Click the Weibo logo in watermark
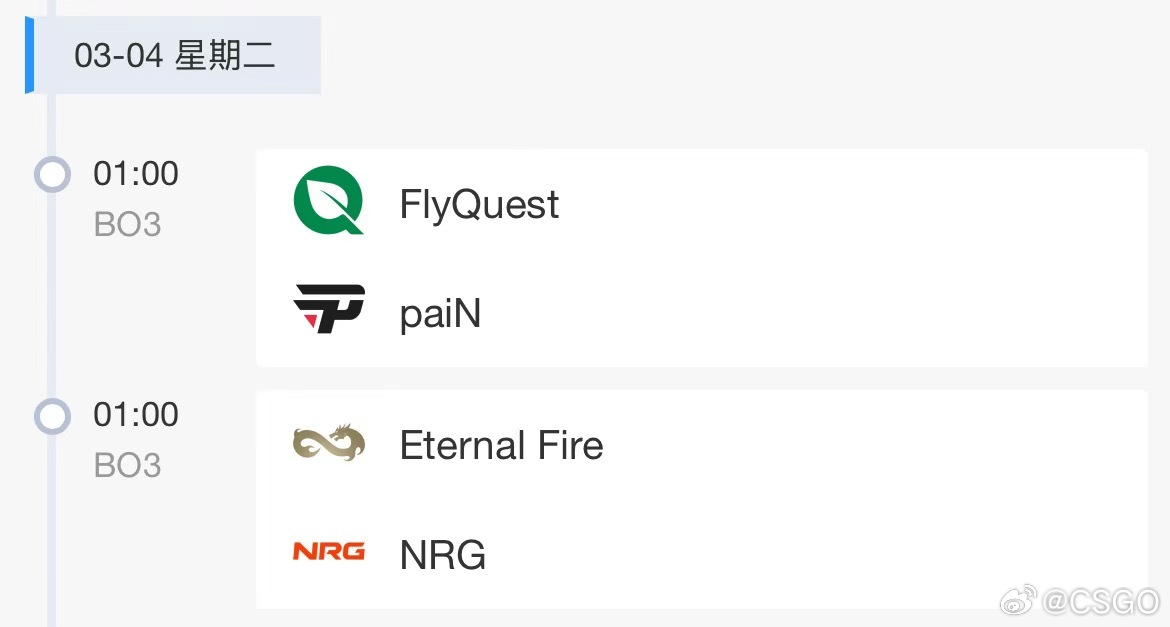The image size is (1170, 627). pos(1019,599)
